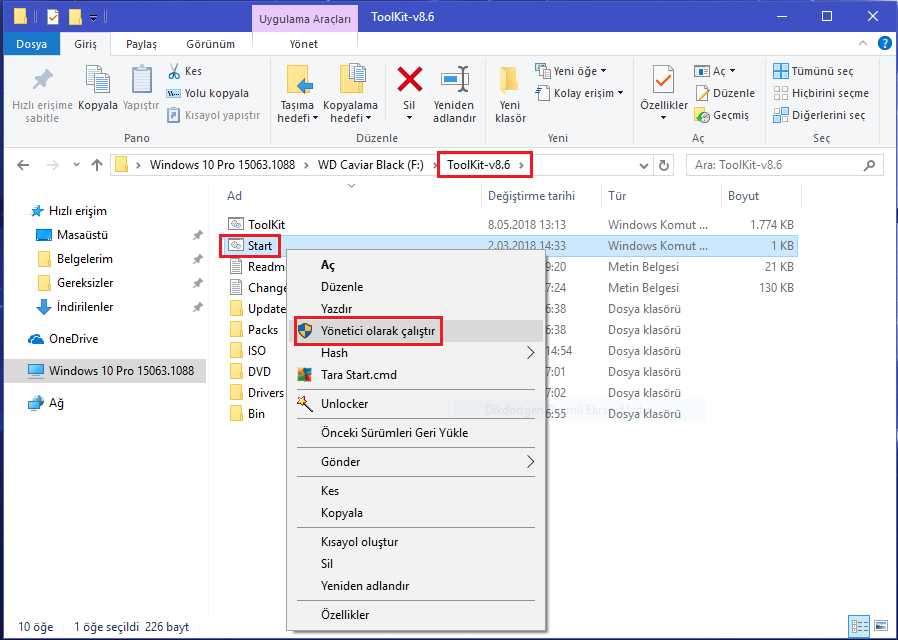Click Windows 10 Pro 15063.1088 breadcrumb
This screenshot has width=898, height=640.
[222, 165]
